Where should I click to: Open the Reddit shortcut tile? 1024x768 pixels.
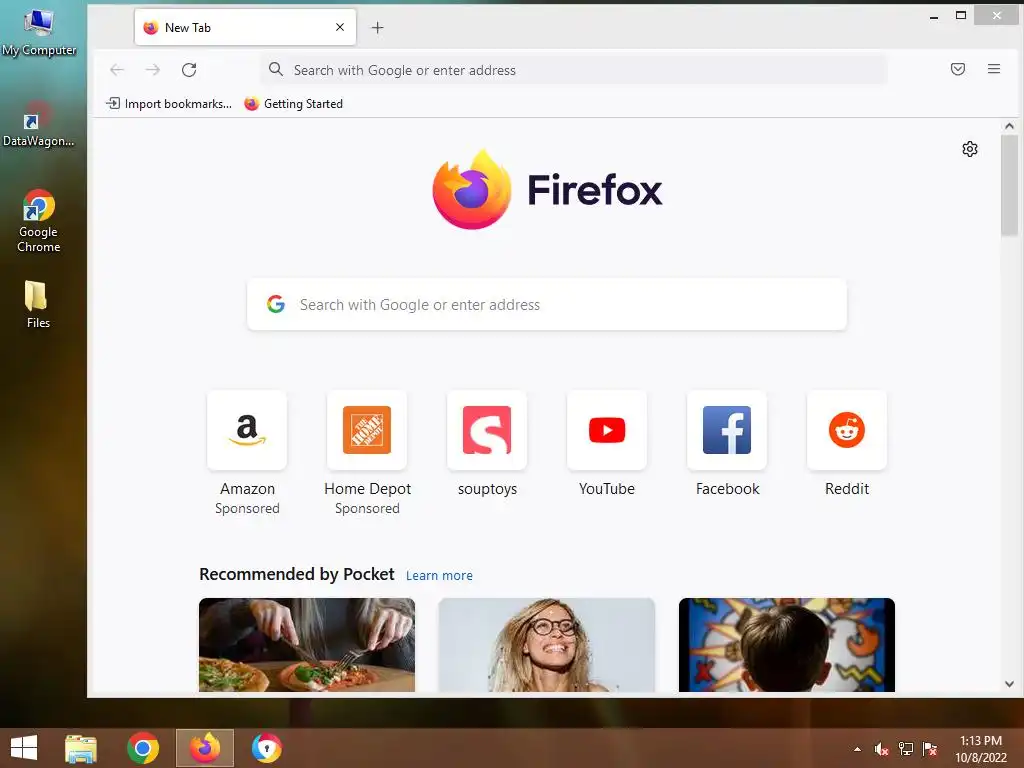tap(847, 430)
